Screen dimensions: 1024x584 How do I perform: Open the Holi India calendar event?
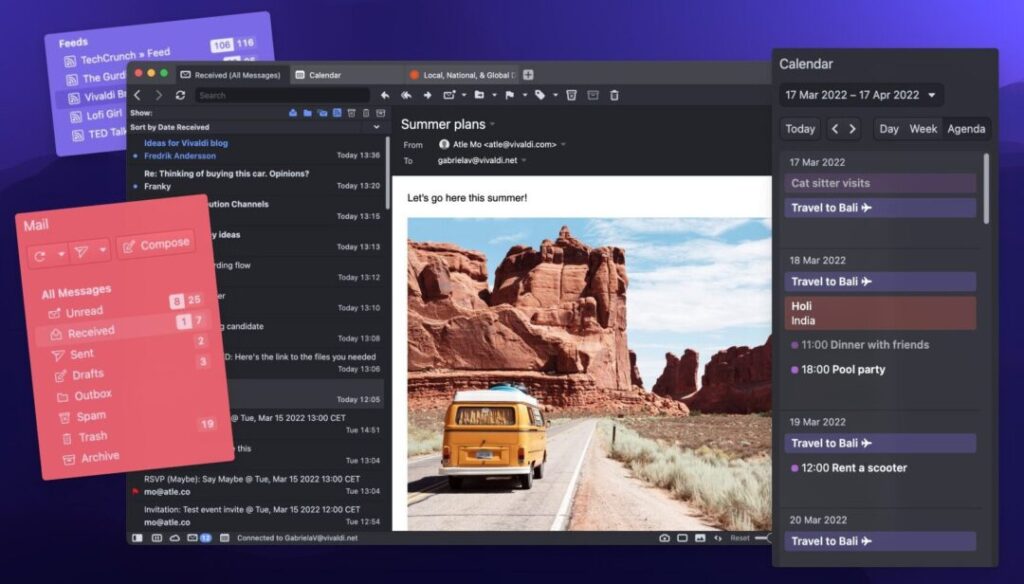[x=880, y=313]
